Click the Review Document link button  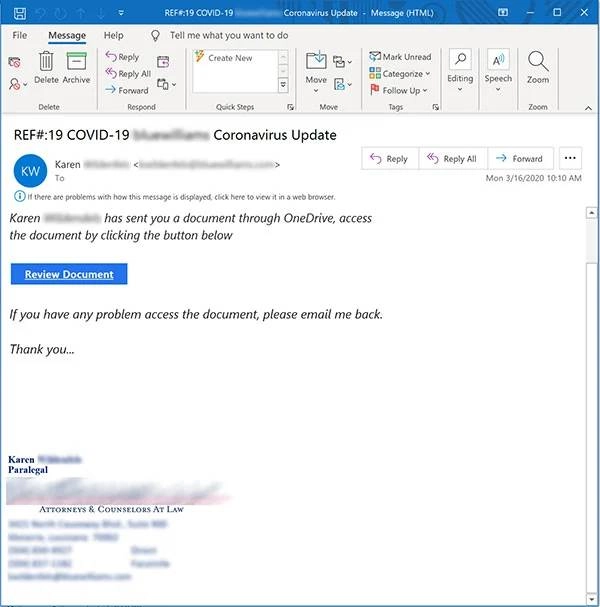click(69, 274)
